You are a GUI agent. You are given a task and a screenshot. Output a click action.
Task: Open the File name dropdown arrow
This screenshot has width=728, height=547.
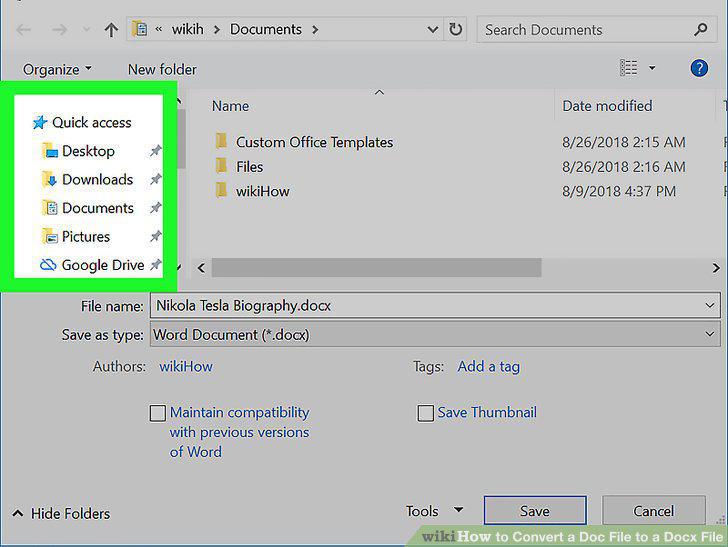coord(709,306)
